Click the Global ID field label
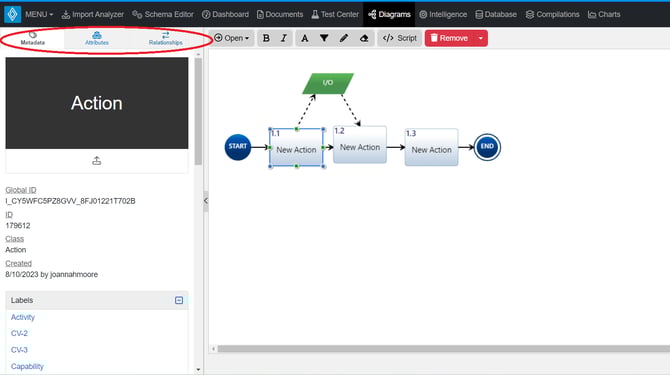670x375 pixels. point(21,190)
